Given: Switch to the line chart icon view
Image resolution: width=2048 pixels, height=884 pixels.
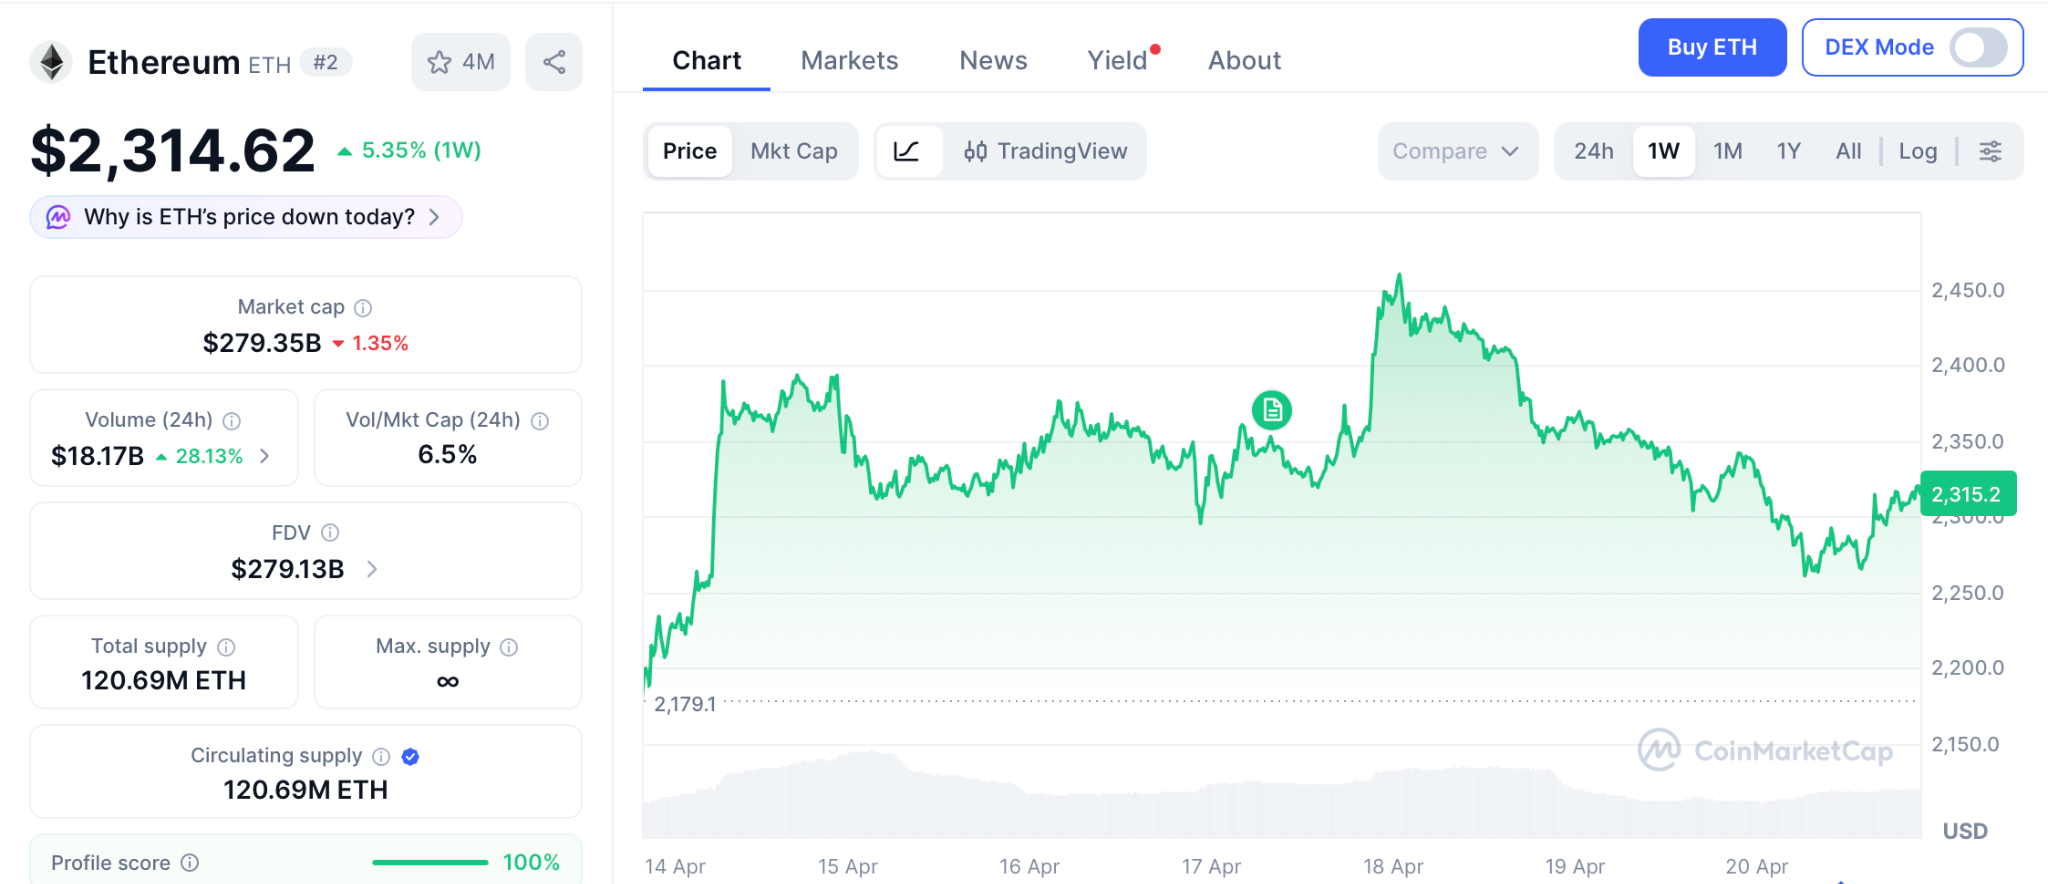Looking at the screenshot, I should tap(907, 151).
